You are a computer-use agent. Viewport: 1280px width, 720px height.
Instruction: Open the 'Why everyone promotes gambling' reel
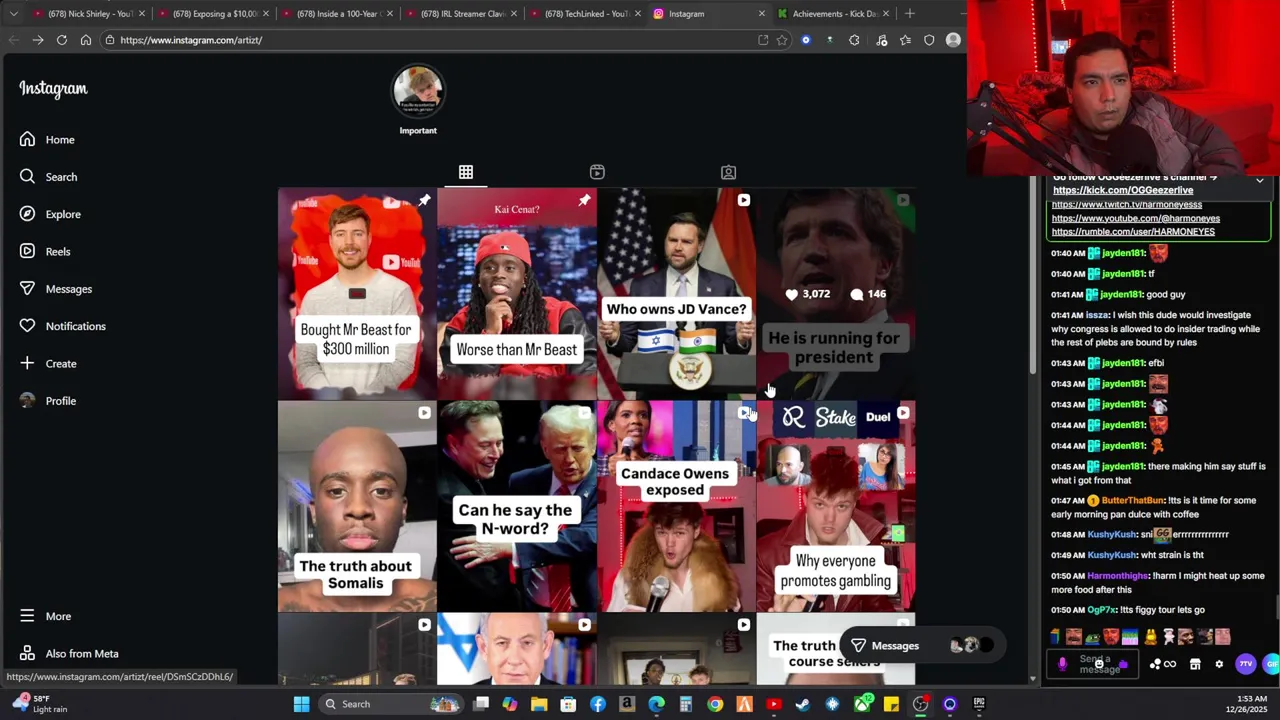tap(835, 507)
